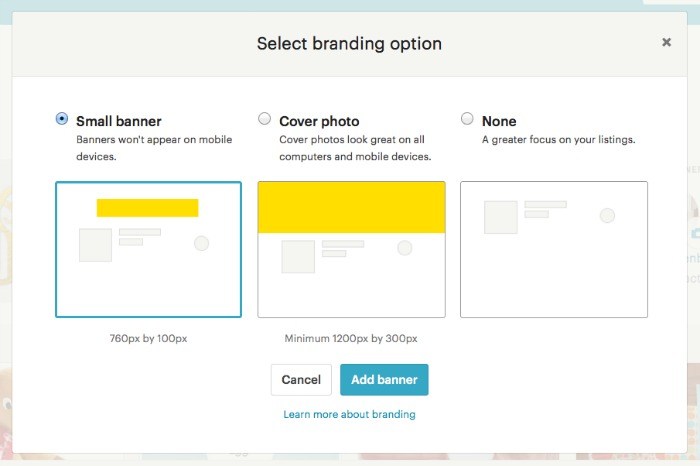Screen dimensions: 700x466
Task: Choose the Cover photo radio option
Action: click(264, 119)
